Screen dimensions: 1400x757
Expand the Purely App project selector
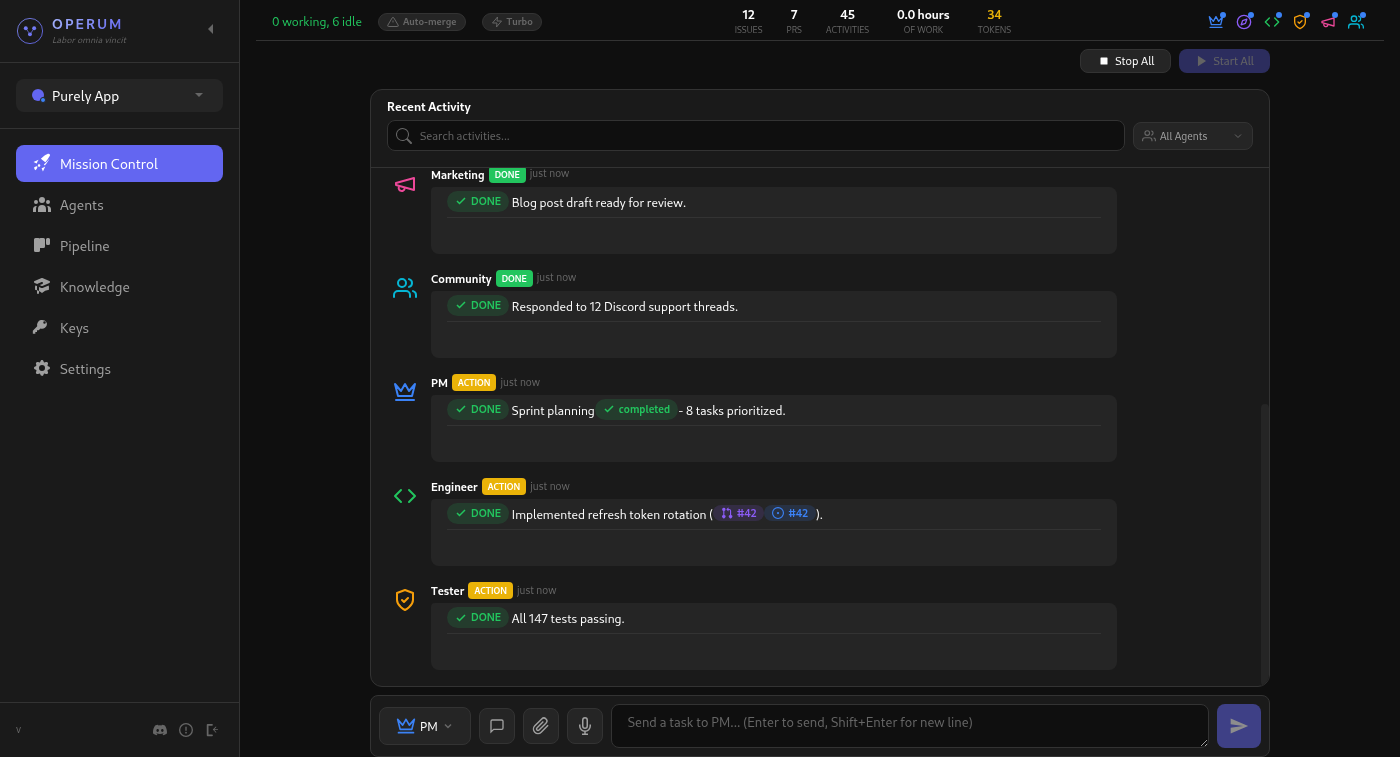[x=118, y=95]
